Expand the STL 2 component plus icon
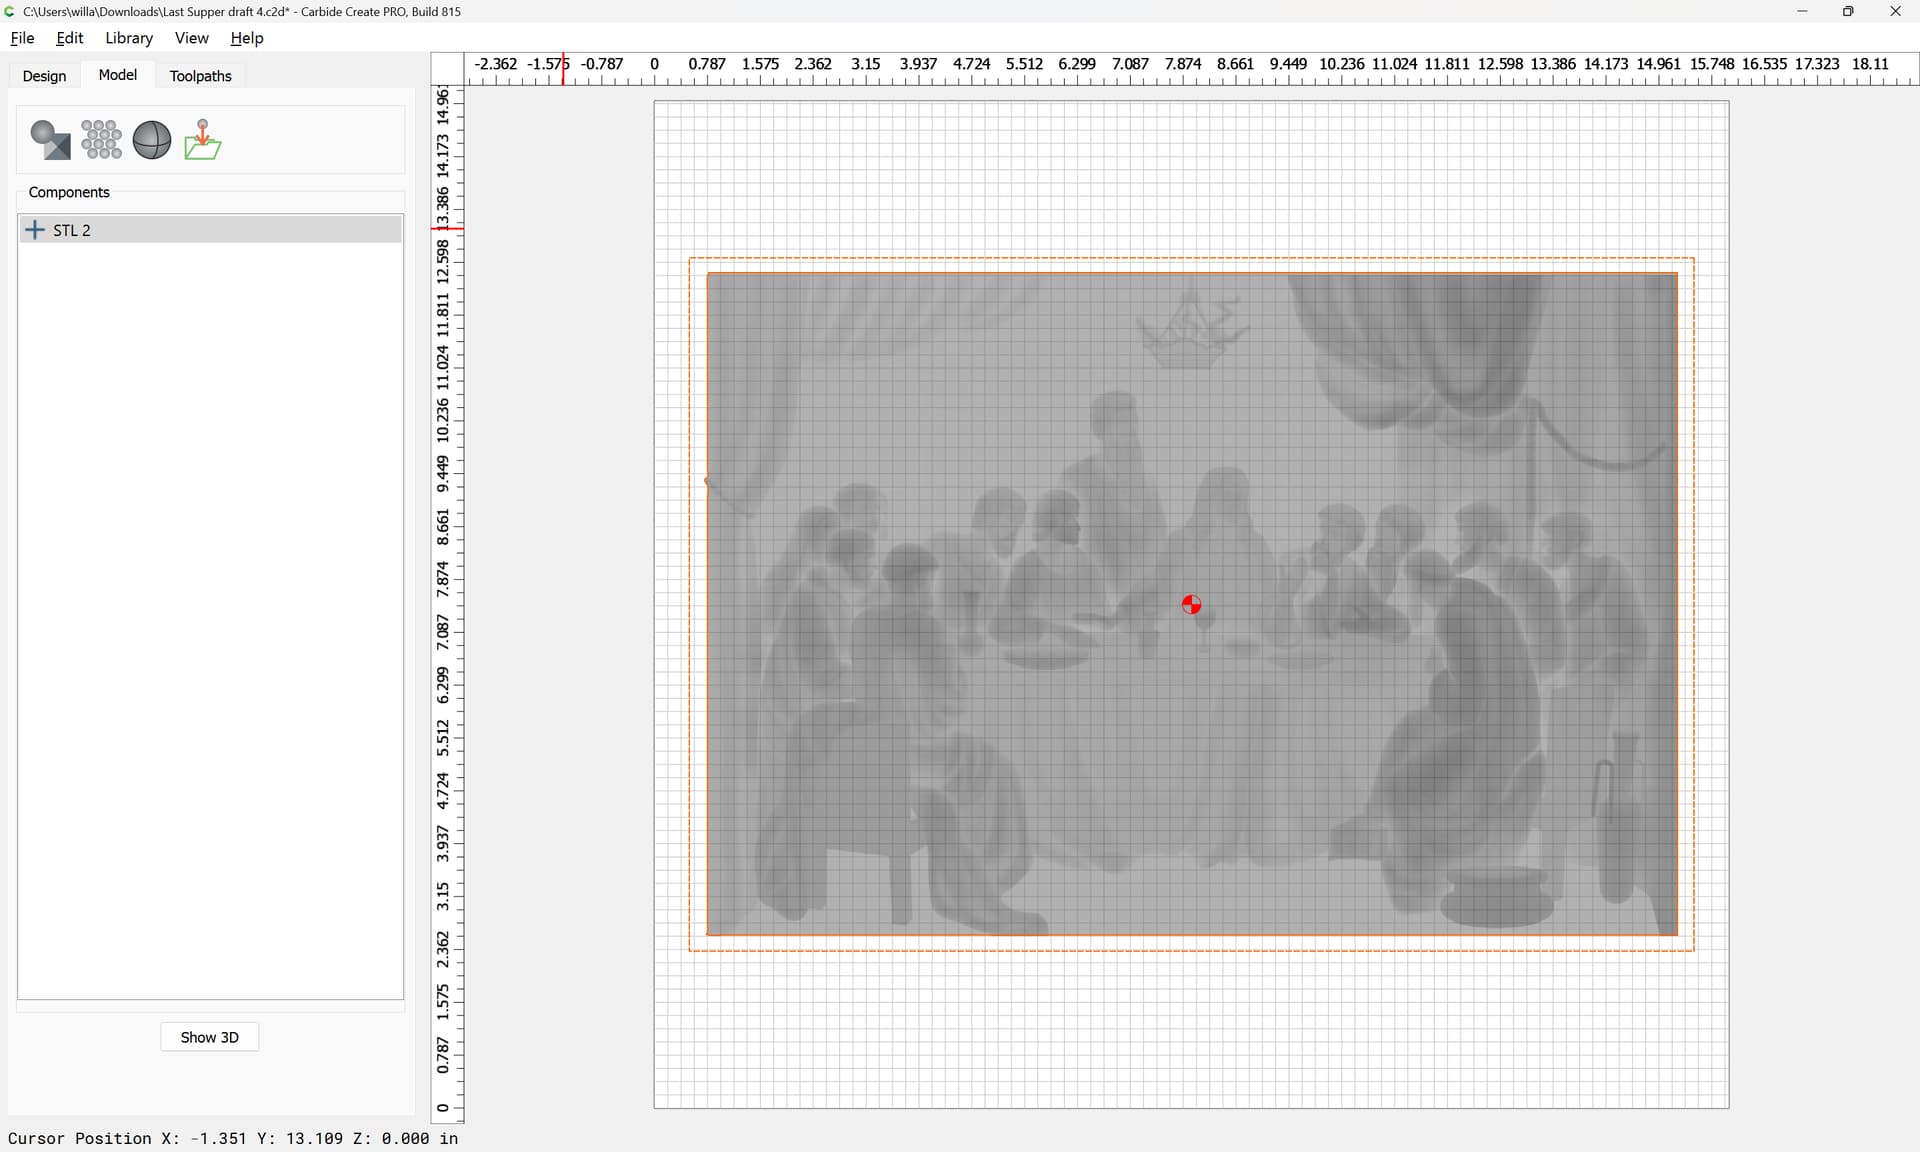 click(35, 230)
